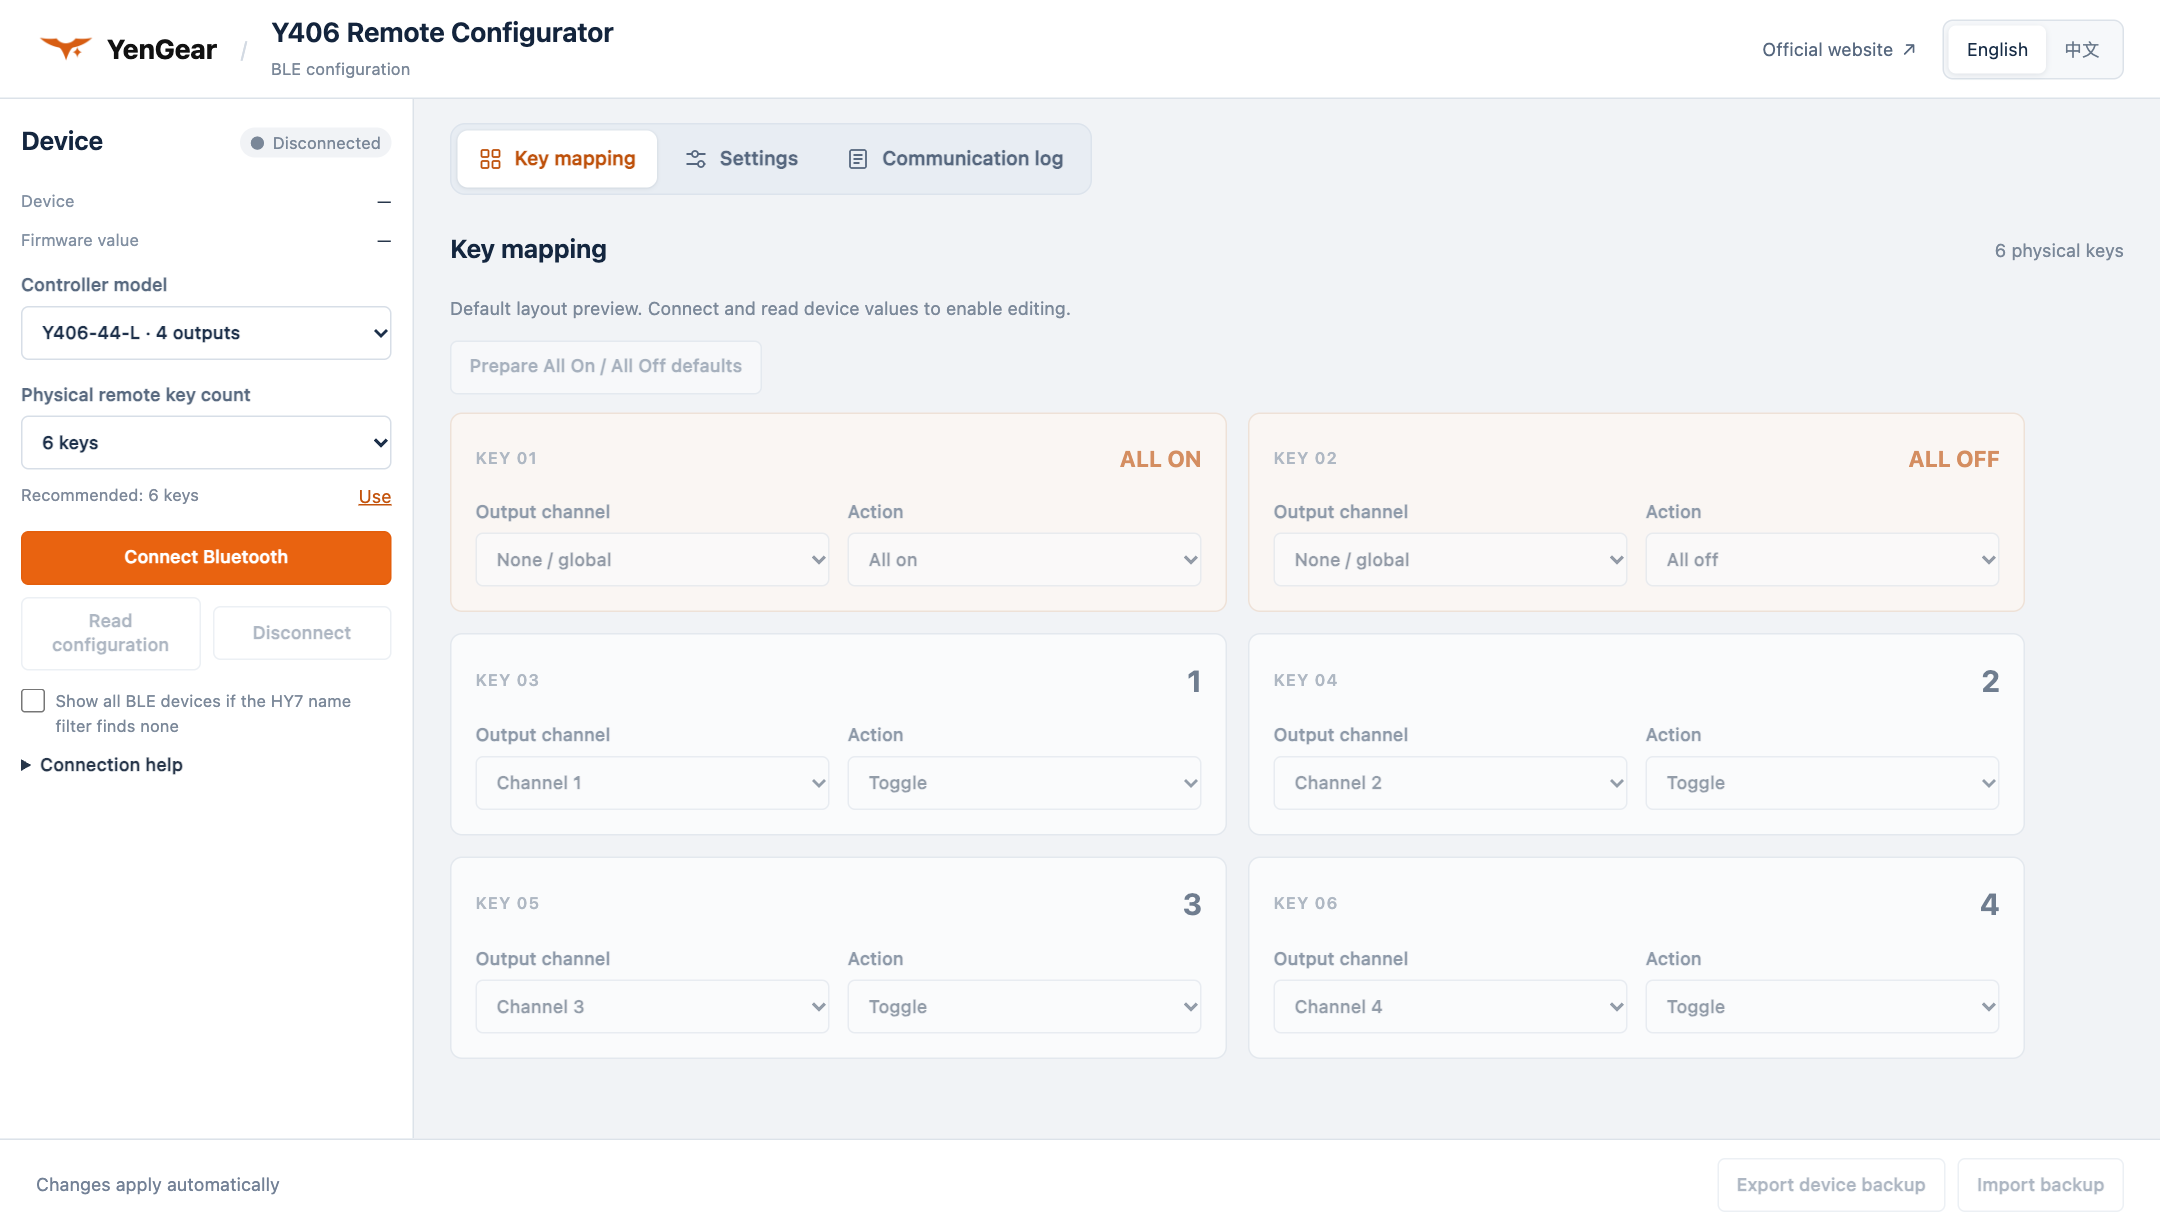The height and width of the screenshot is (1230, 2160).
Task: Click the Connect Bluetooth button
Action: click(206, 558)
